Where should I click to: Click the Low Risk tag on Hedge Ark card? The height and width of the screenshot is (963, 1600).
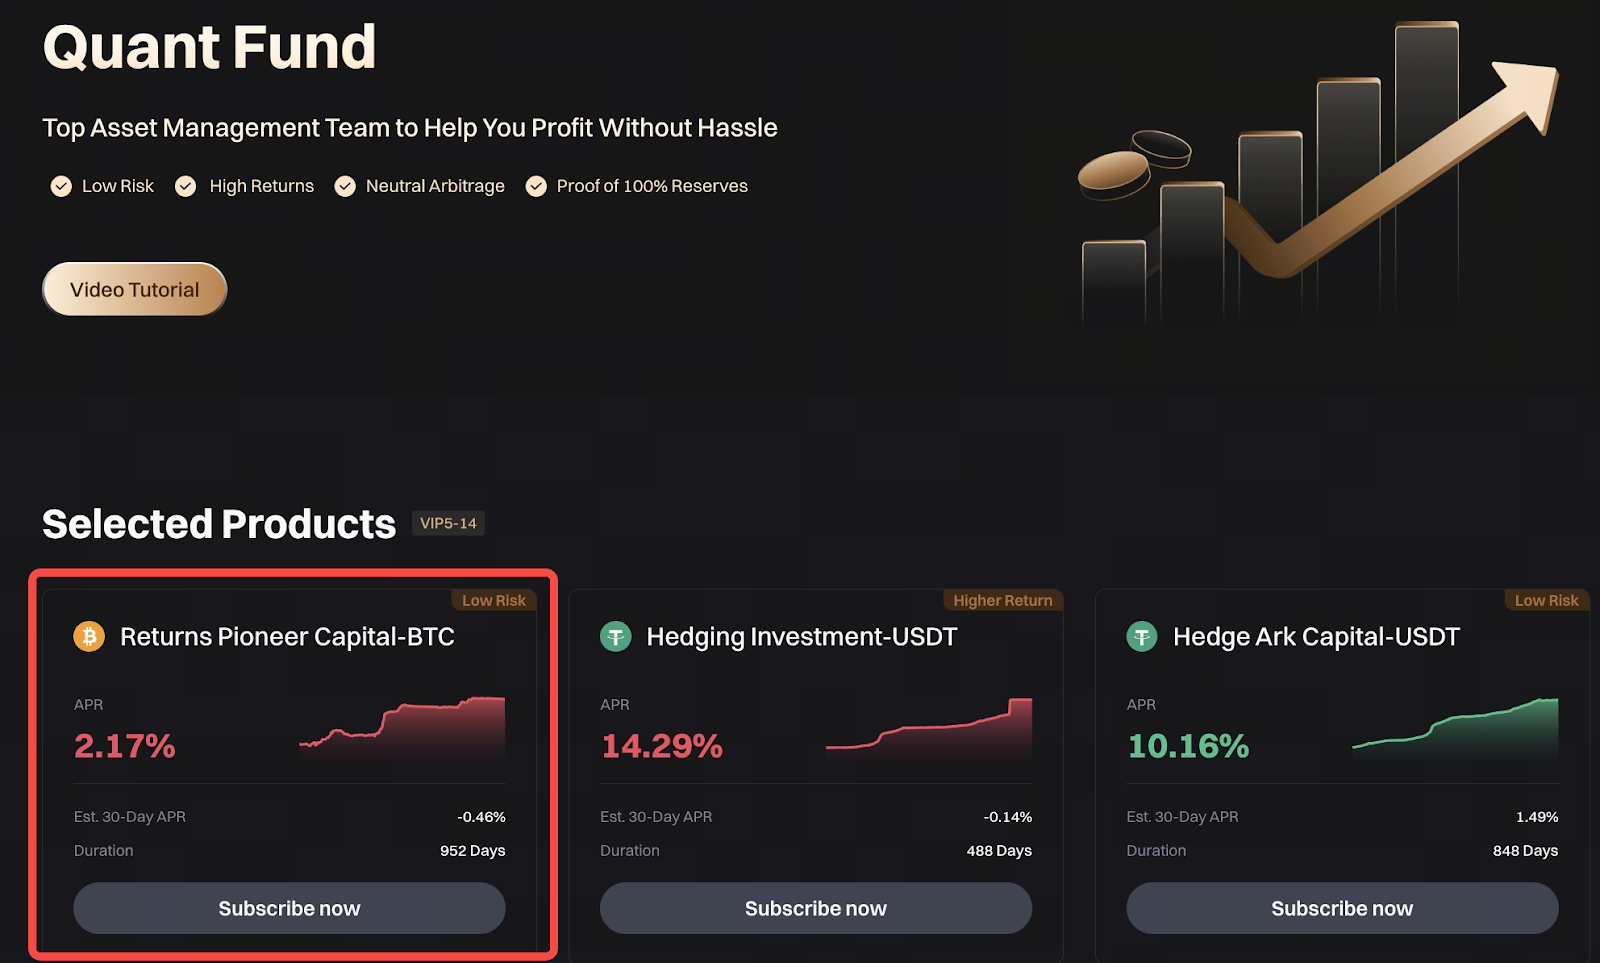point(1546,601)
